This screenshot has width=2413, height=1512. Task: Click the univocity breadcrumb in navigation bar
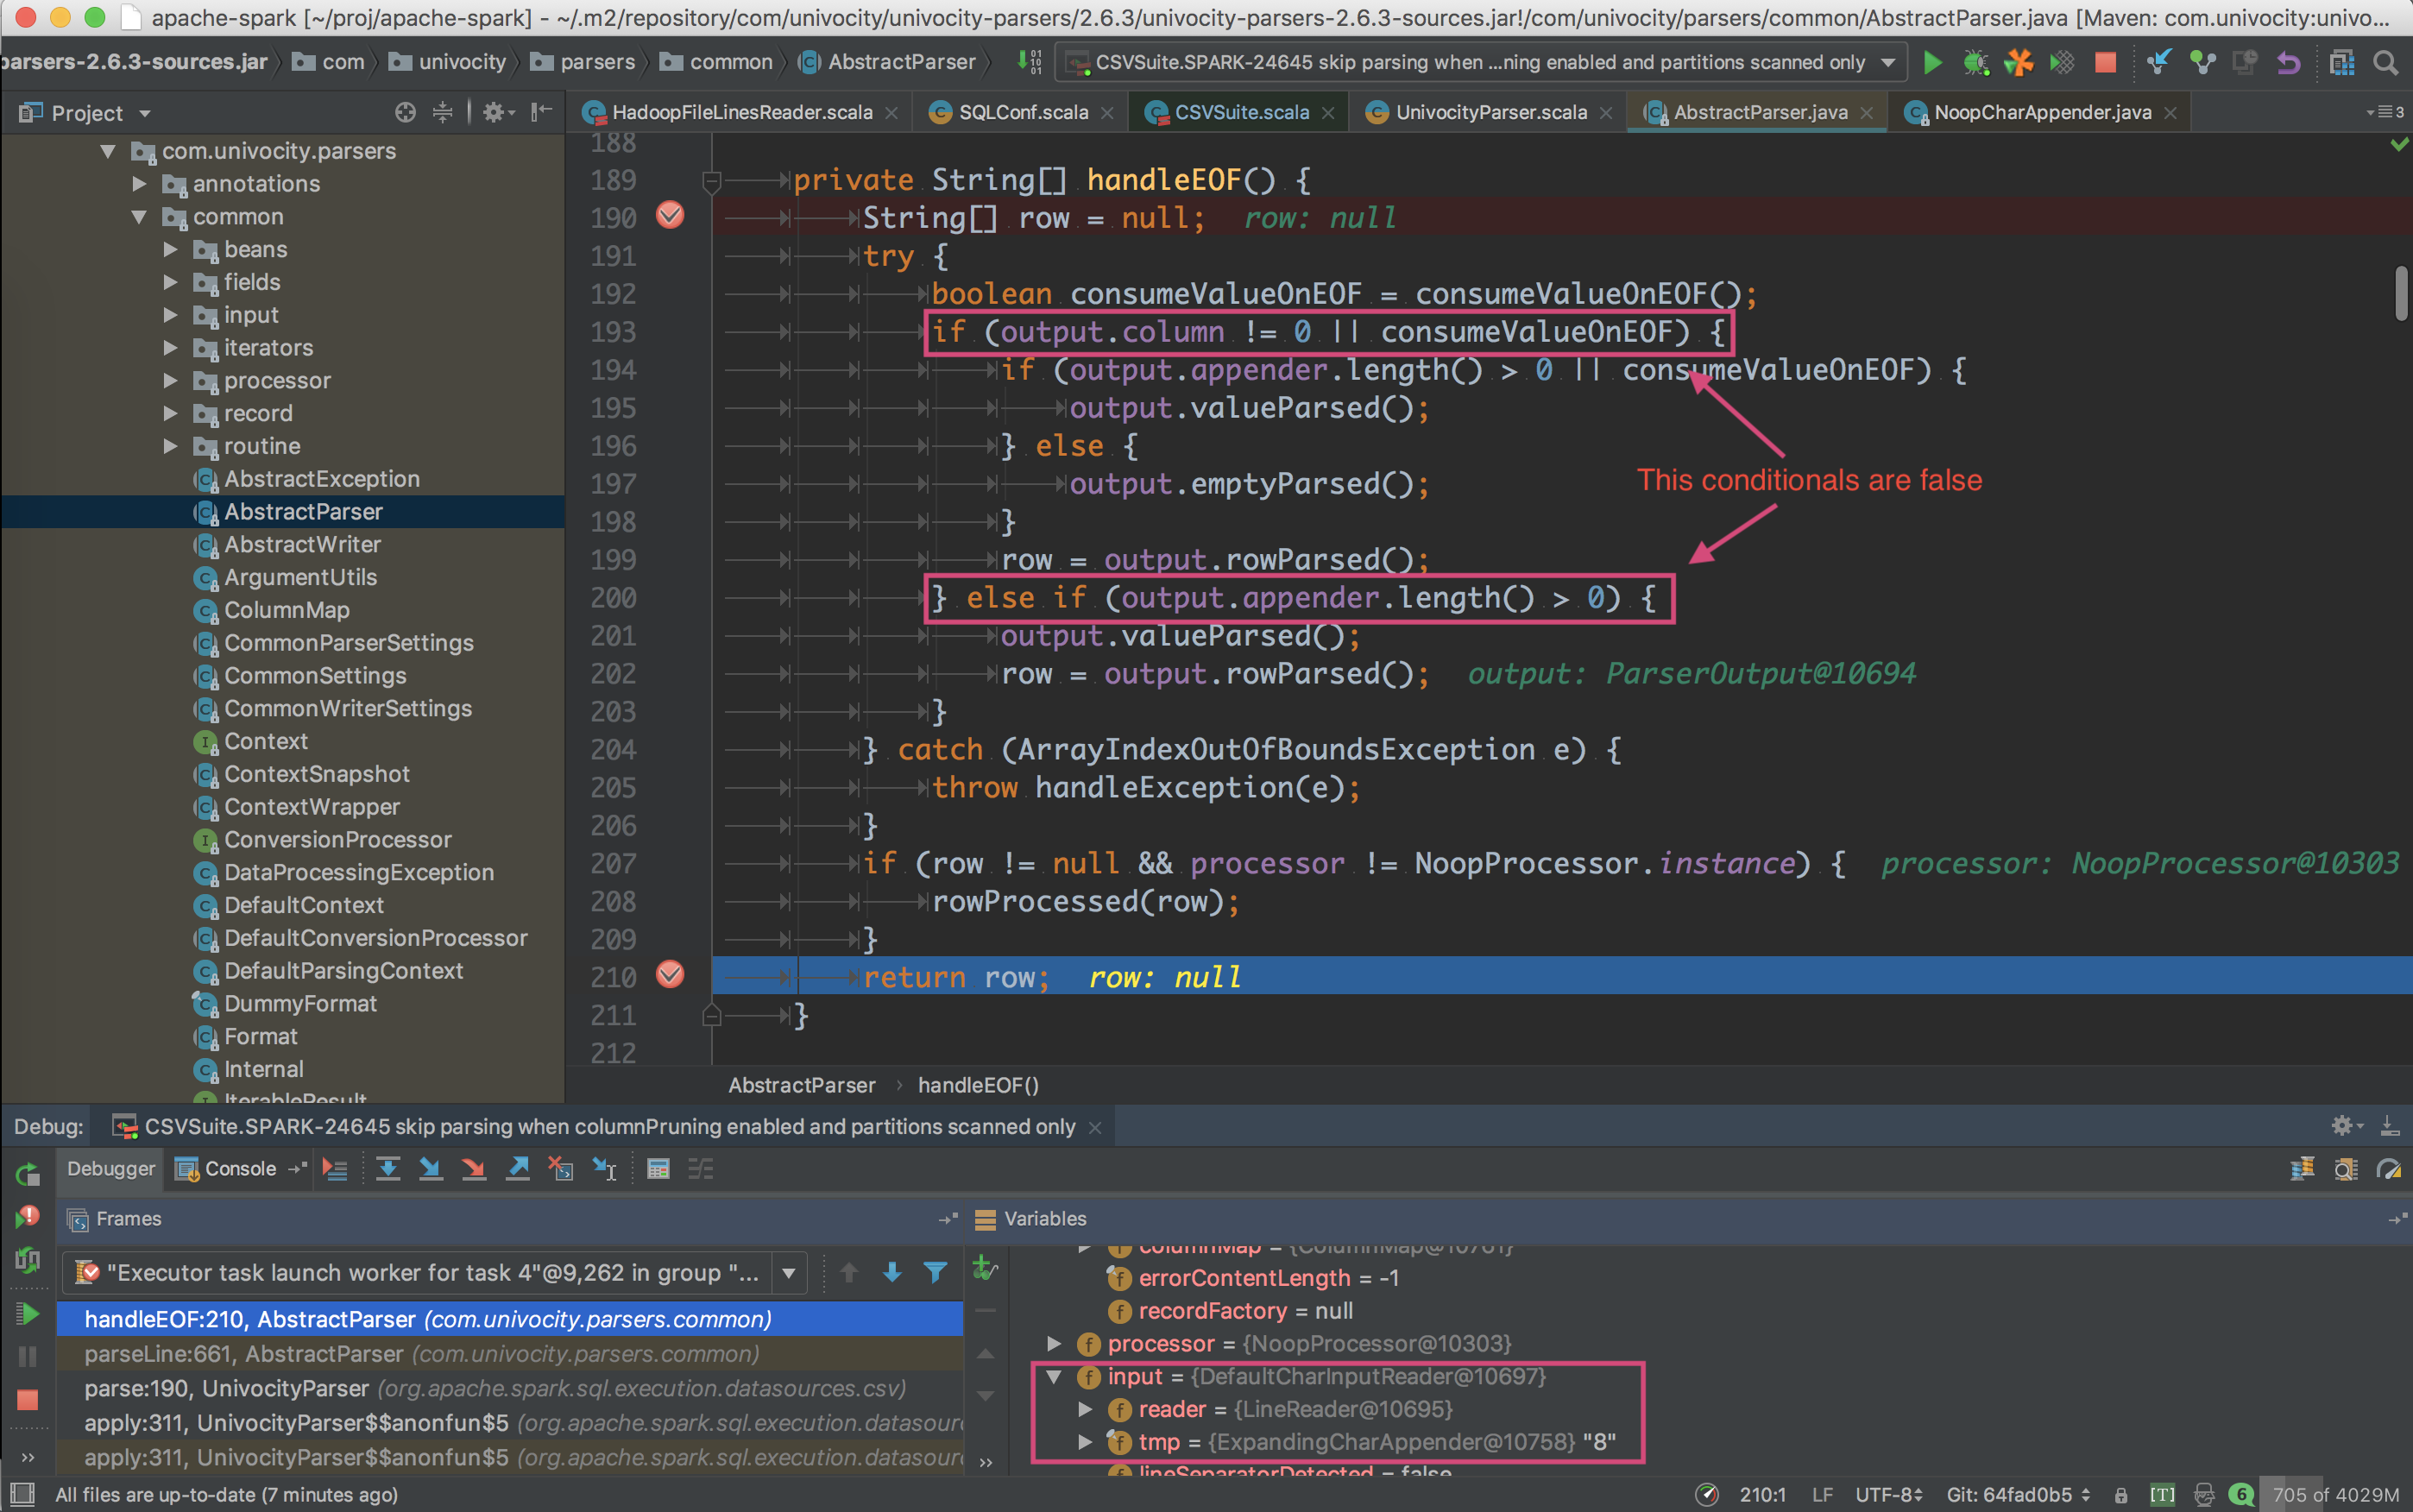pos(461,62)
